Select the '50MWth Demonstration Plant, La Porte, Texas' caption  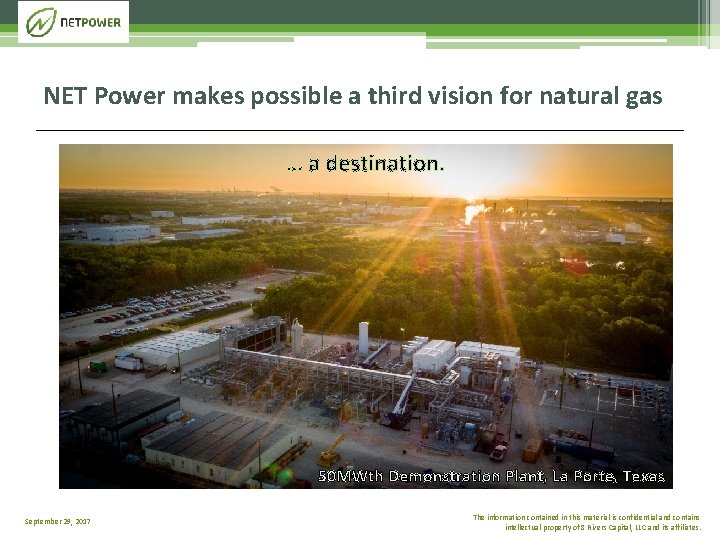[x=491, y=476]
